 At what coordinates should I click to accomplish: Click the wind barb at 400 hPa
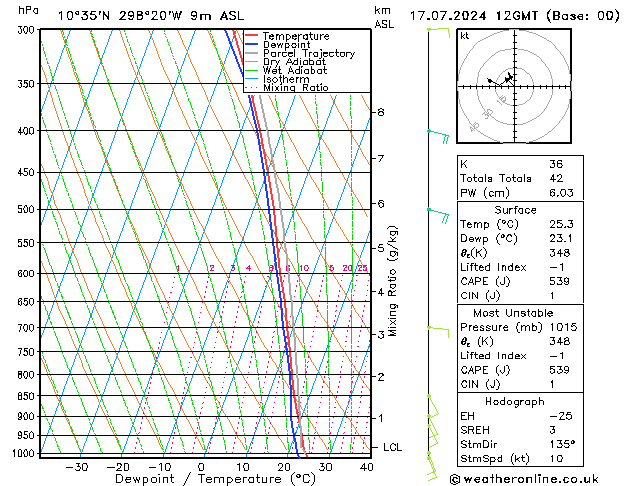436,131
